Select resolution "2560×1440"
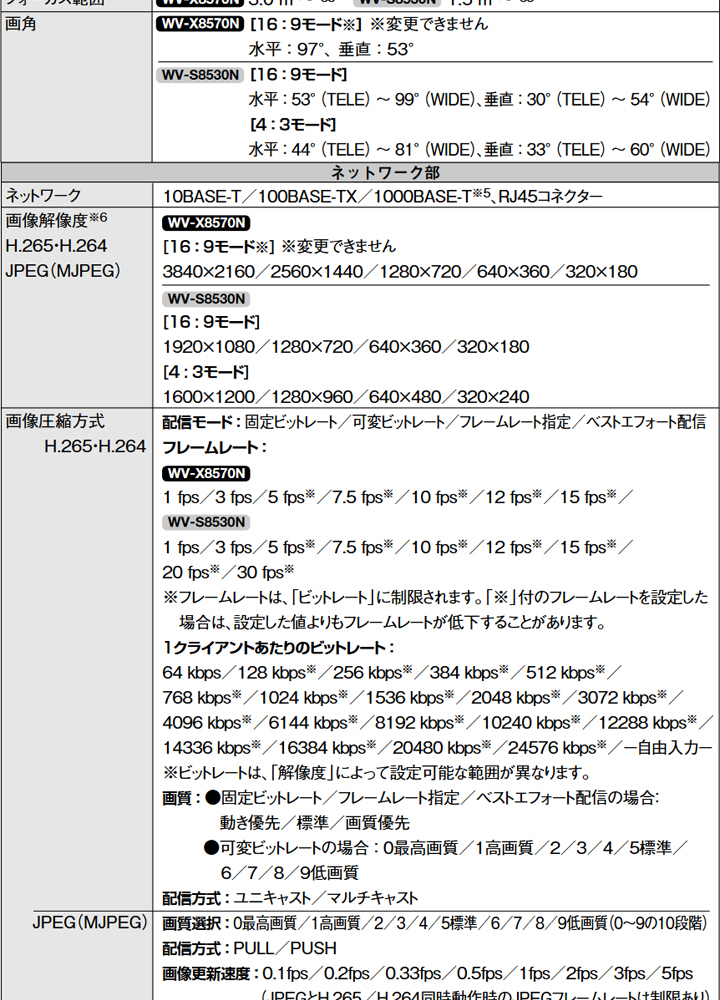This screenshot has width=720, height=1000. (x=317, y=272)
